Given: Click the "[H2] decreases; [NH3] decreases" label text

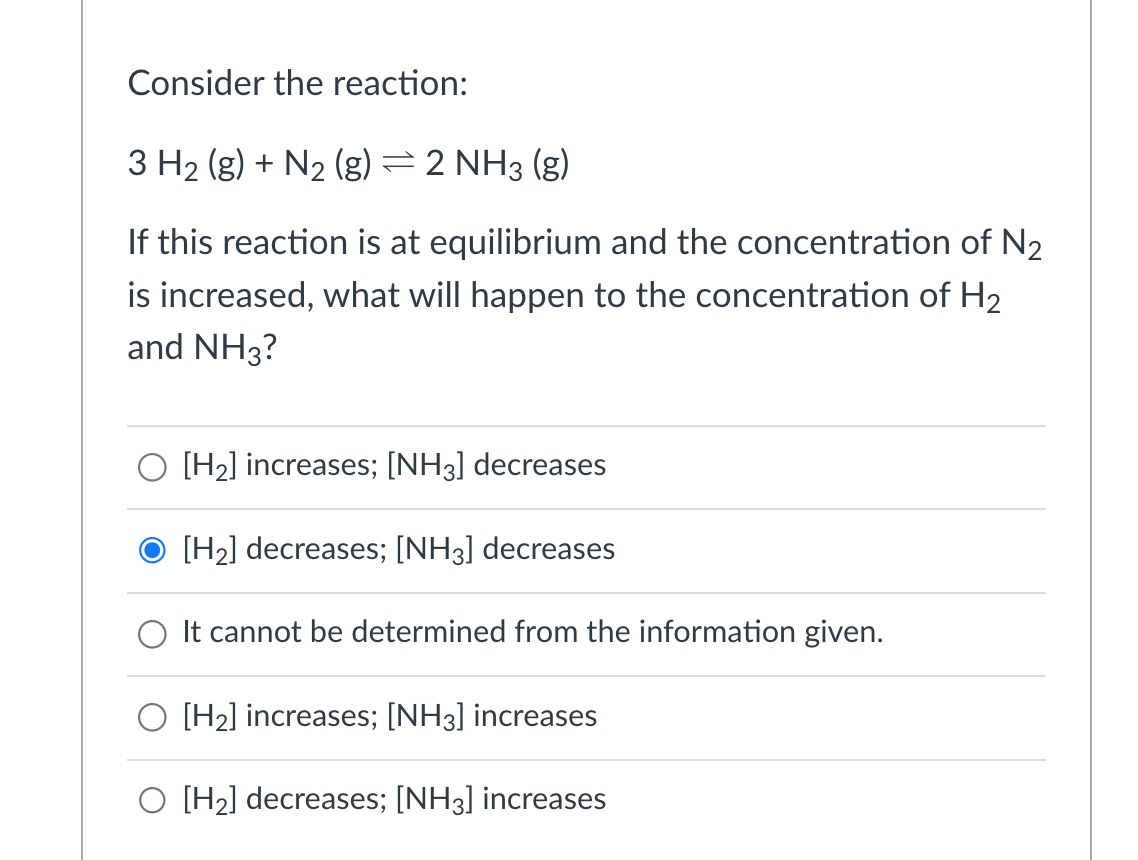Looking at the screenshot, I should click(x=398, y=549).
